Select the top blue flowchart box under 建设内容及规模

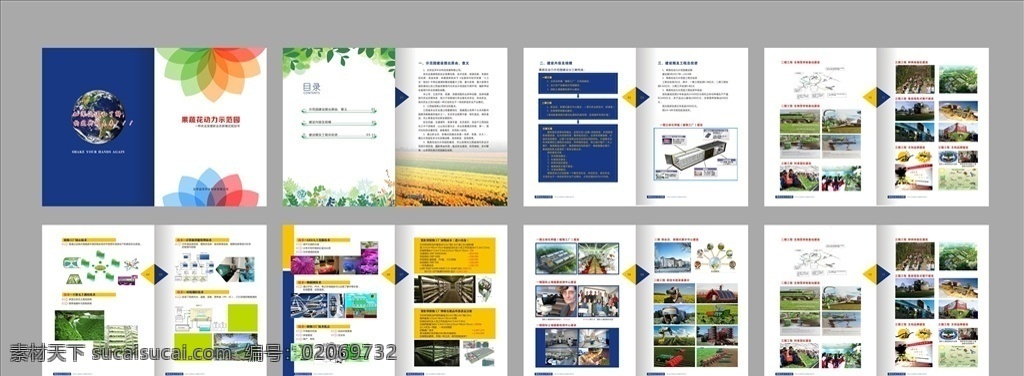(578, 83)
